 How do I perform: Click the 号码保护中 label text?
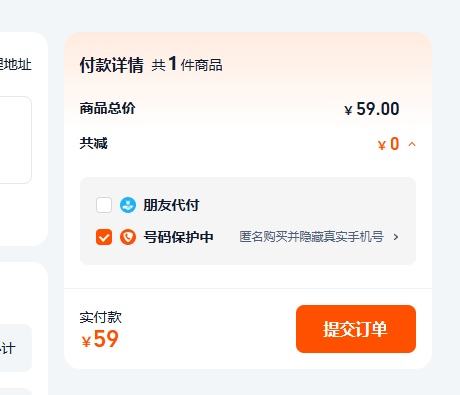click(178, 237)
